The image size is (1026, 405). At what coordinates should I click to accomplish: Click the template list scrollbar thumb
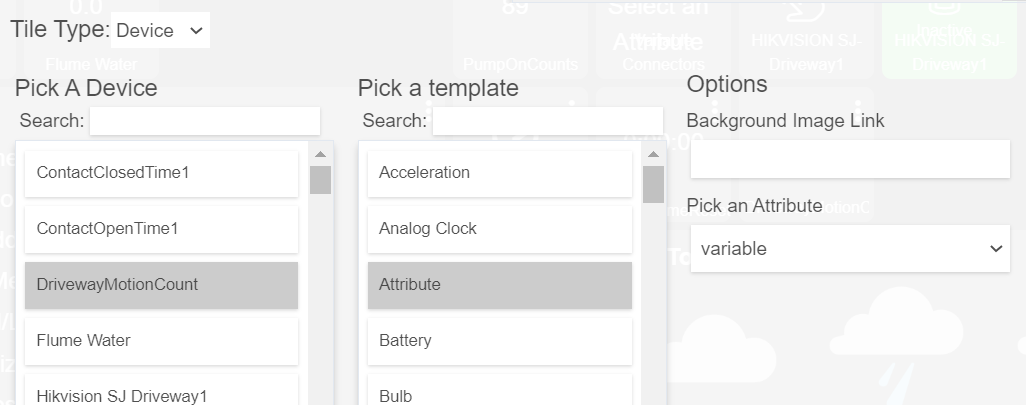click(654, 185)
